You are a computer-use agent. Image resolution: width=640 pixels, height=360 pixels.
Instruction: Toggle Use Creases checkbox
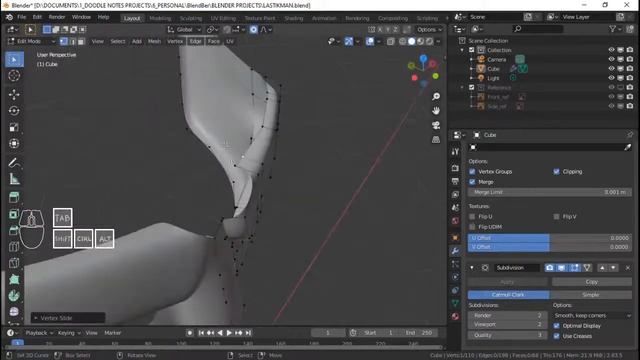coord(556,336)
